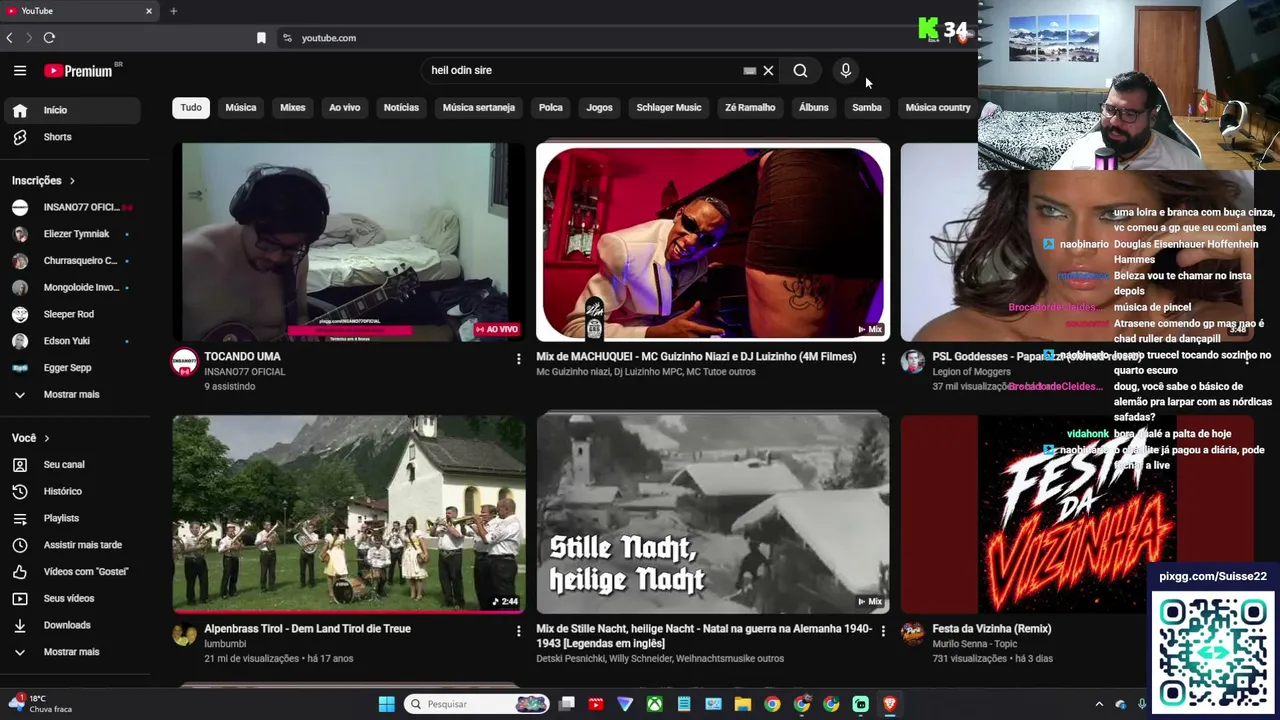Go back in the browser
The image size is (1280, 720).
pyautogui.click(x=10, y=38)
